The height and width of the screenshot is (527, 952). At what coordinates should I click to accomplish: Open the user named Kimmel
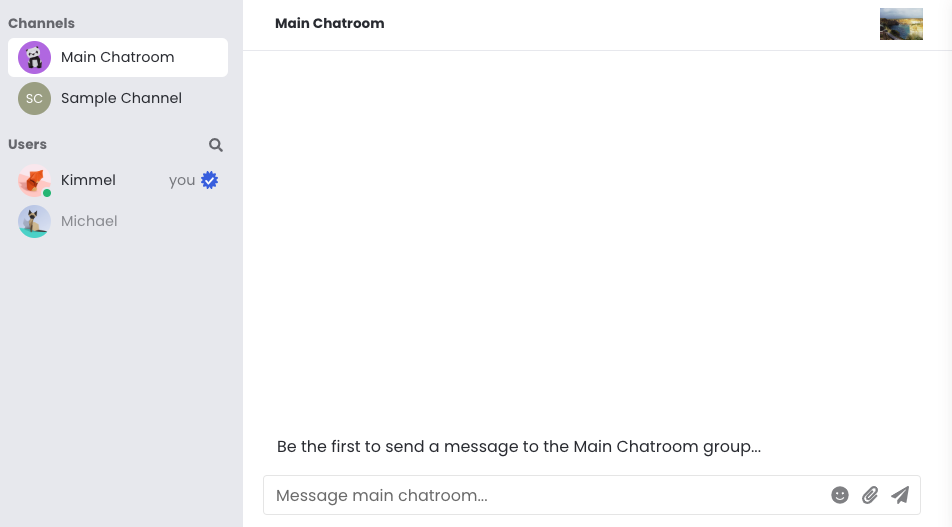click(x=88, y=180)
